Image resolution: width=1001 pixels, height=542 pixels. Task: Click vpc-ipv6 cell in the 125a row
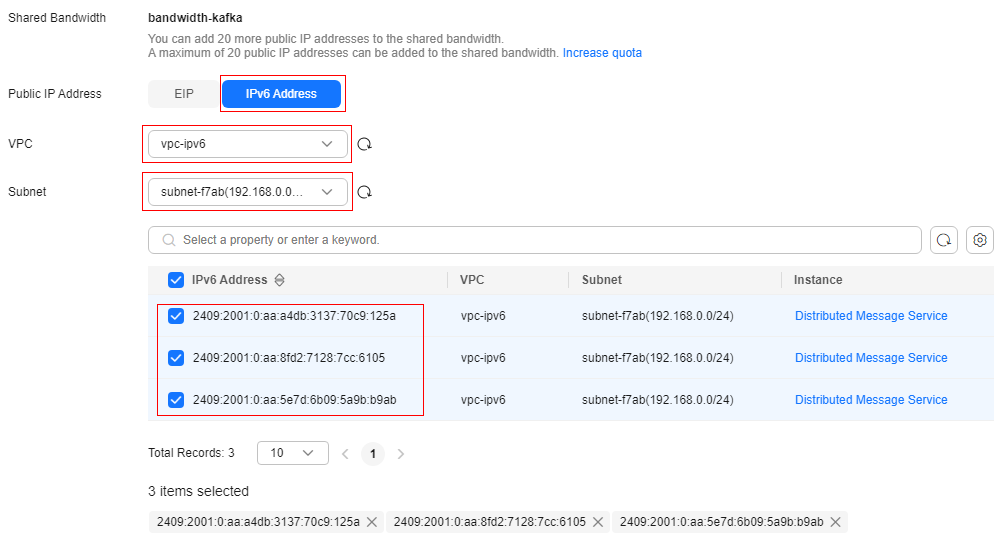[x=483, y=316]
